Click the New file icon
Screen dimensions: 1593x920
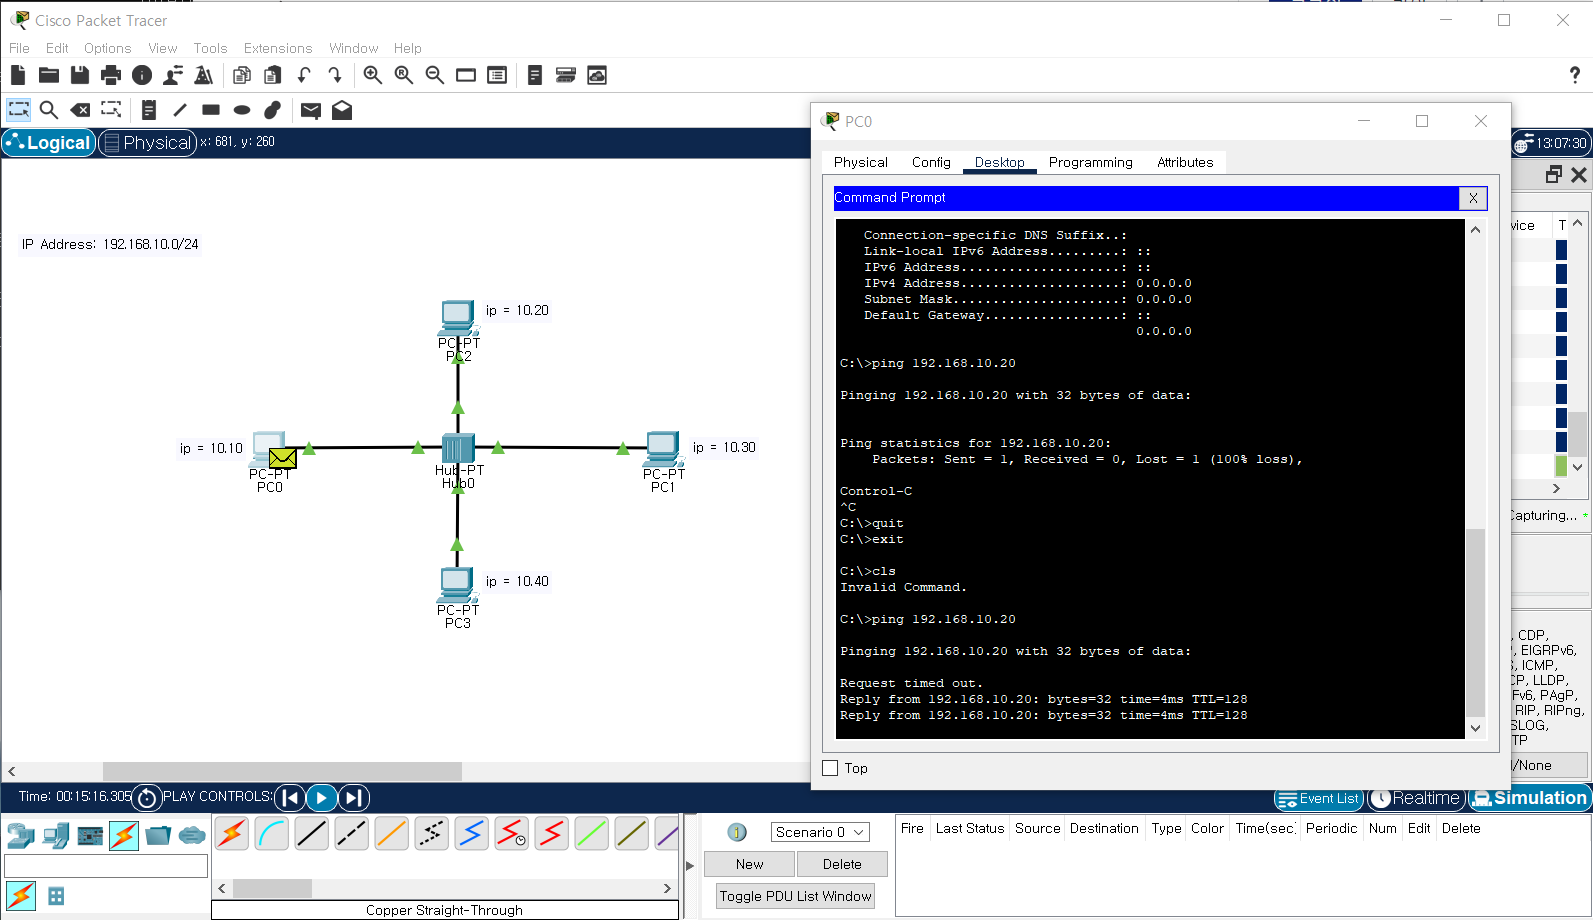pyautogui.click(x=18, y=75)
